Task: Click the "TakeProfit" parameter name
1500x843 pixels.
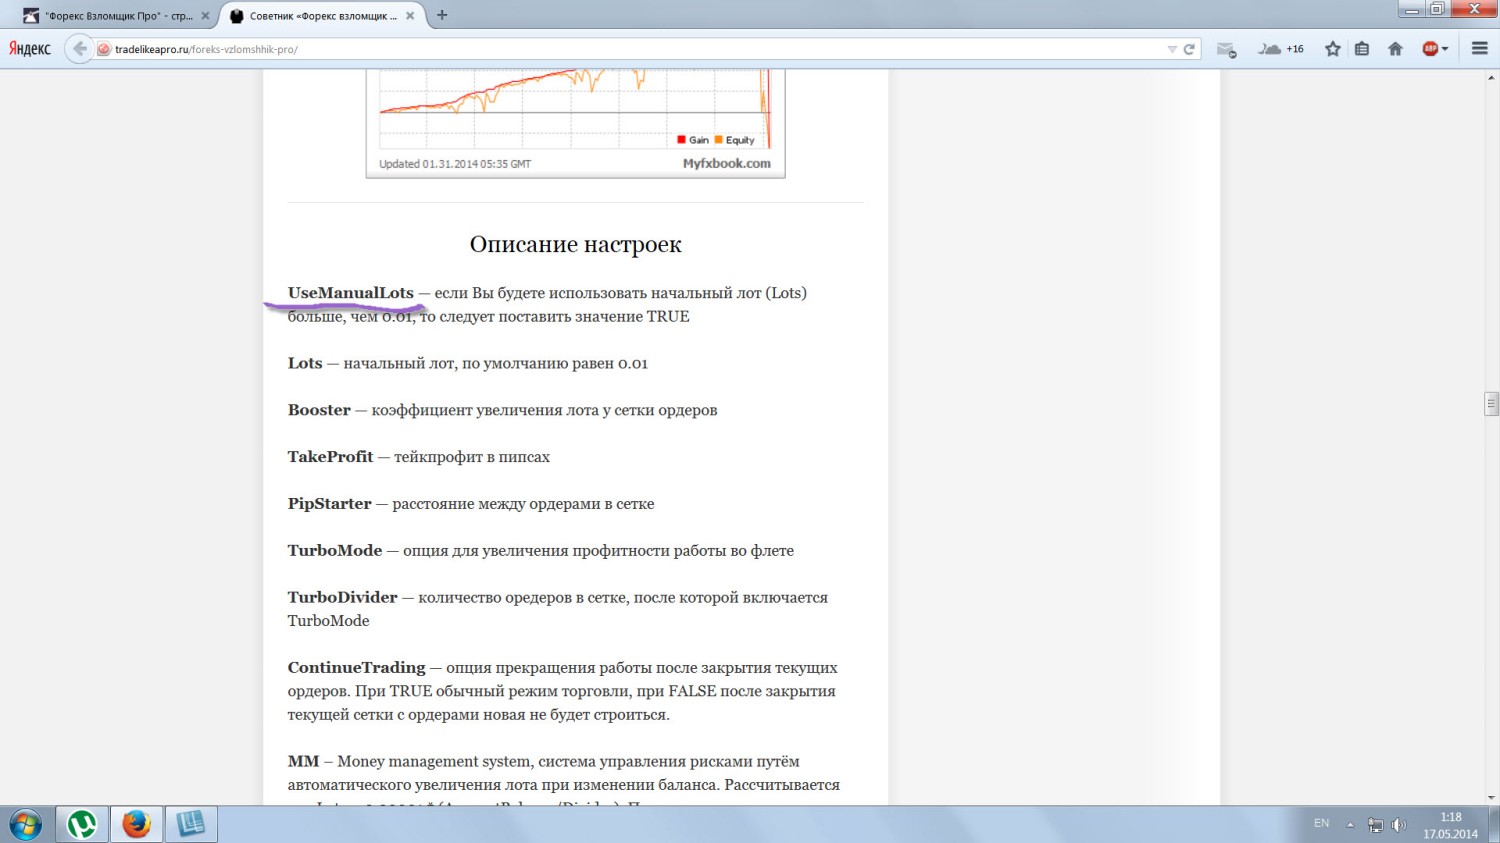Action: pos(330,457)
